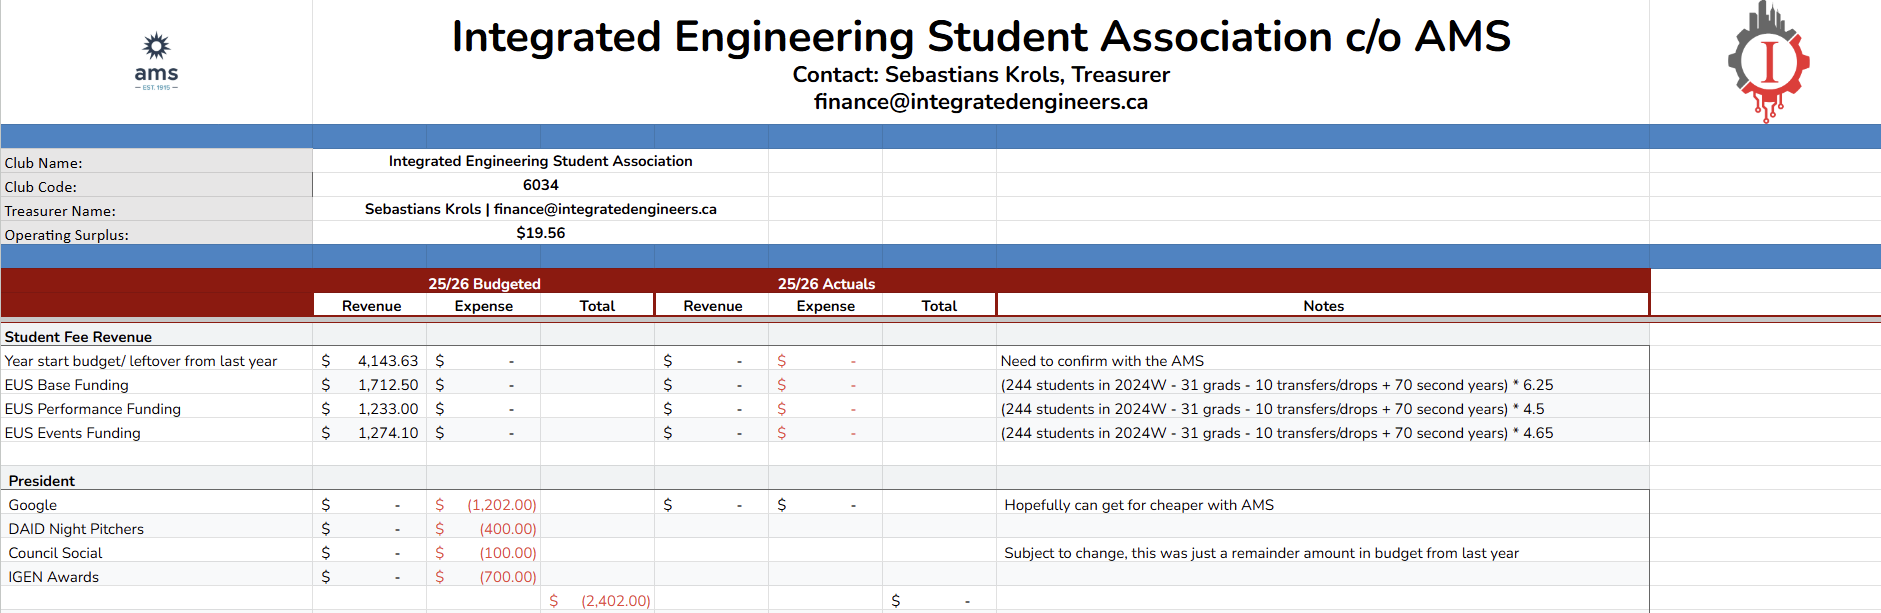Screen dimensions: 1881x613
Task: Select the 'Hopefully can get for cheaper with AMS' note
Action: pyautogui.click(x=1139, y=505)
